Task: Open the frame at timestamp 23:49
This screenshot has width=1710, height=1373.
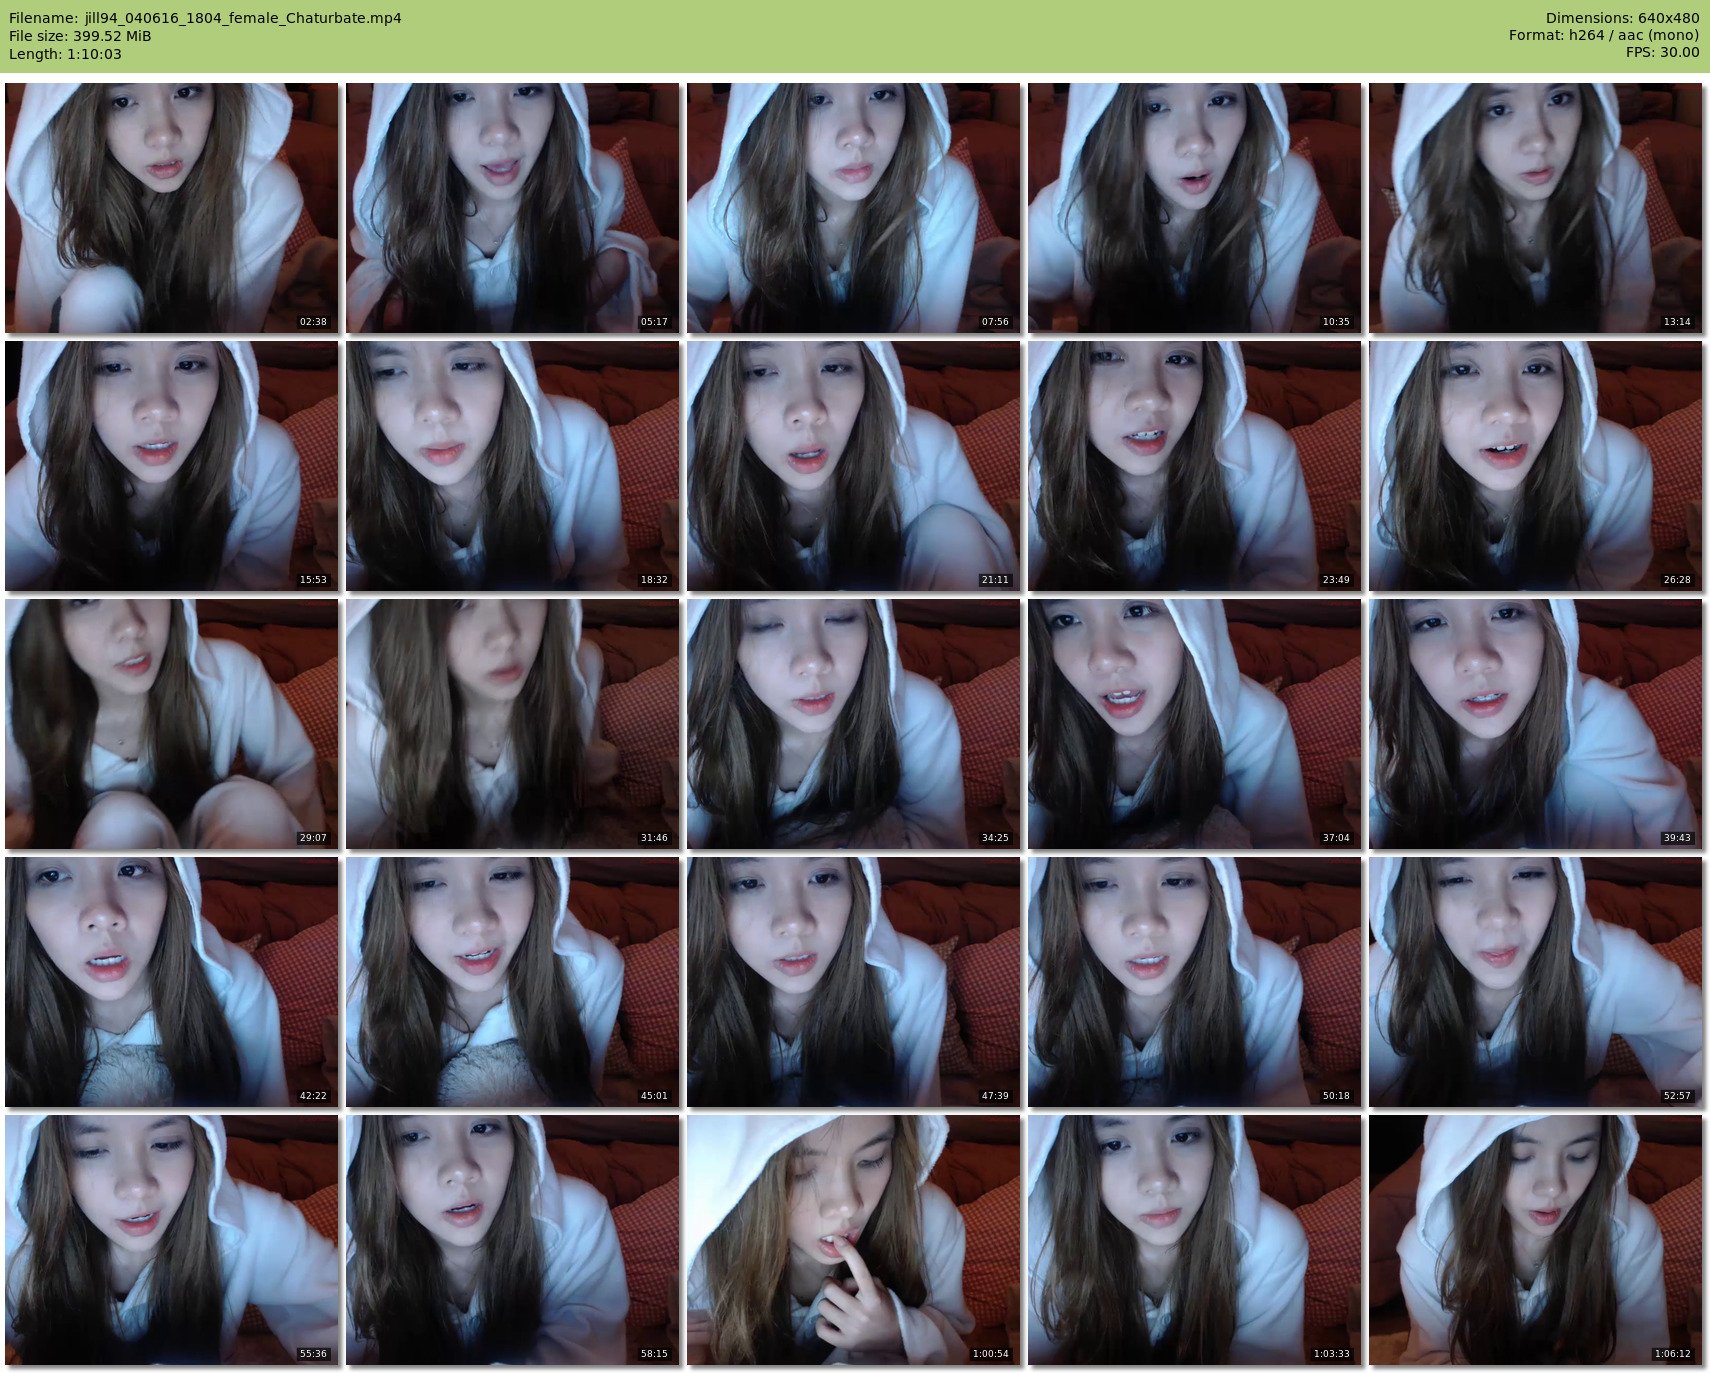Action: [1194, 466]
